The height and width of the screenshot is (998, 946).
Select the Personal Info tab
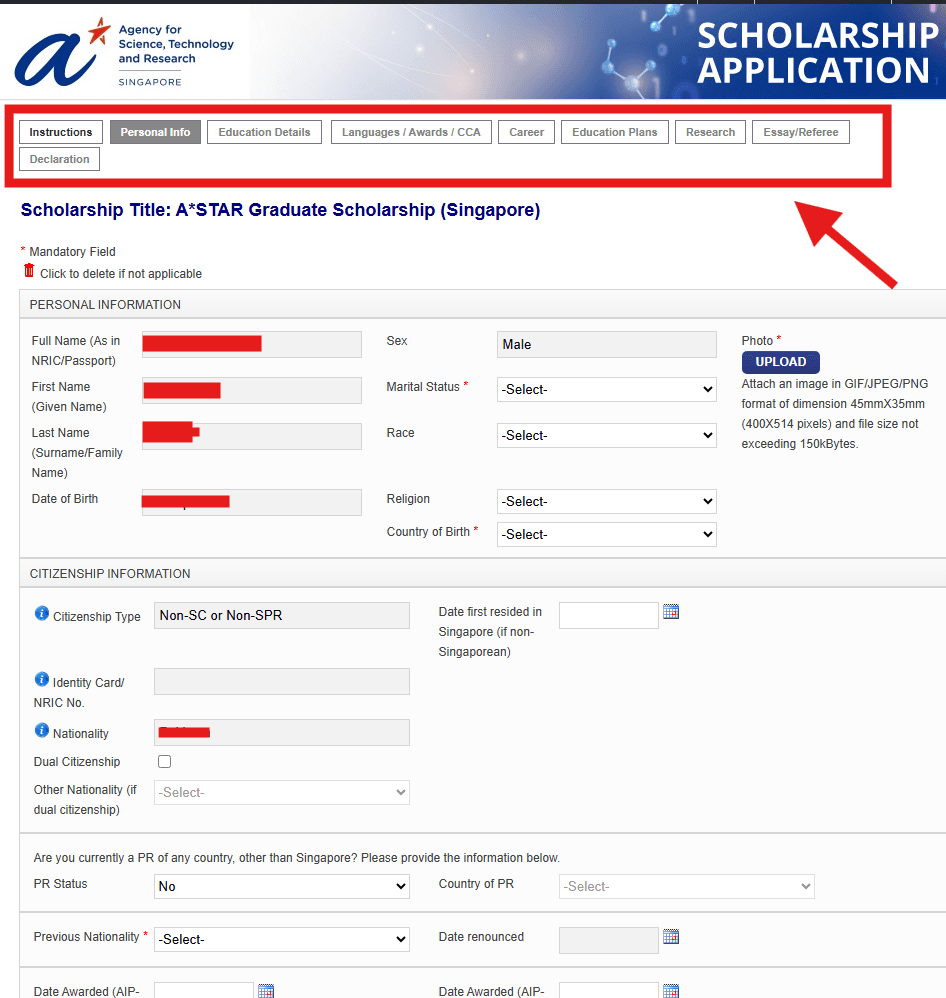click(155, 132)
